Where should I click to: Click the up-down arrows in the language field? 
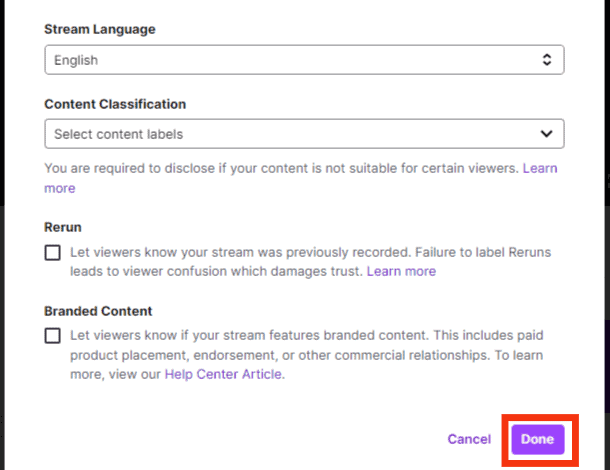[x=546, y=60]
